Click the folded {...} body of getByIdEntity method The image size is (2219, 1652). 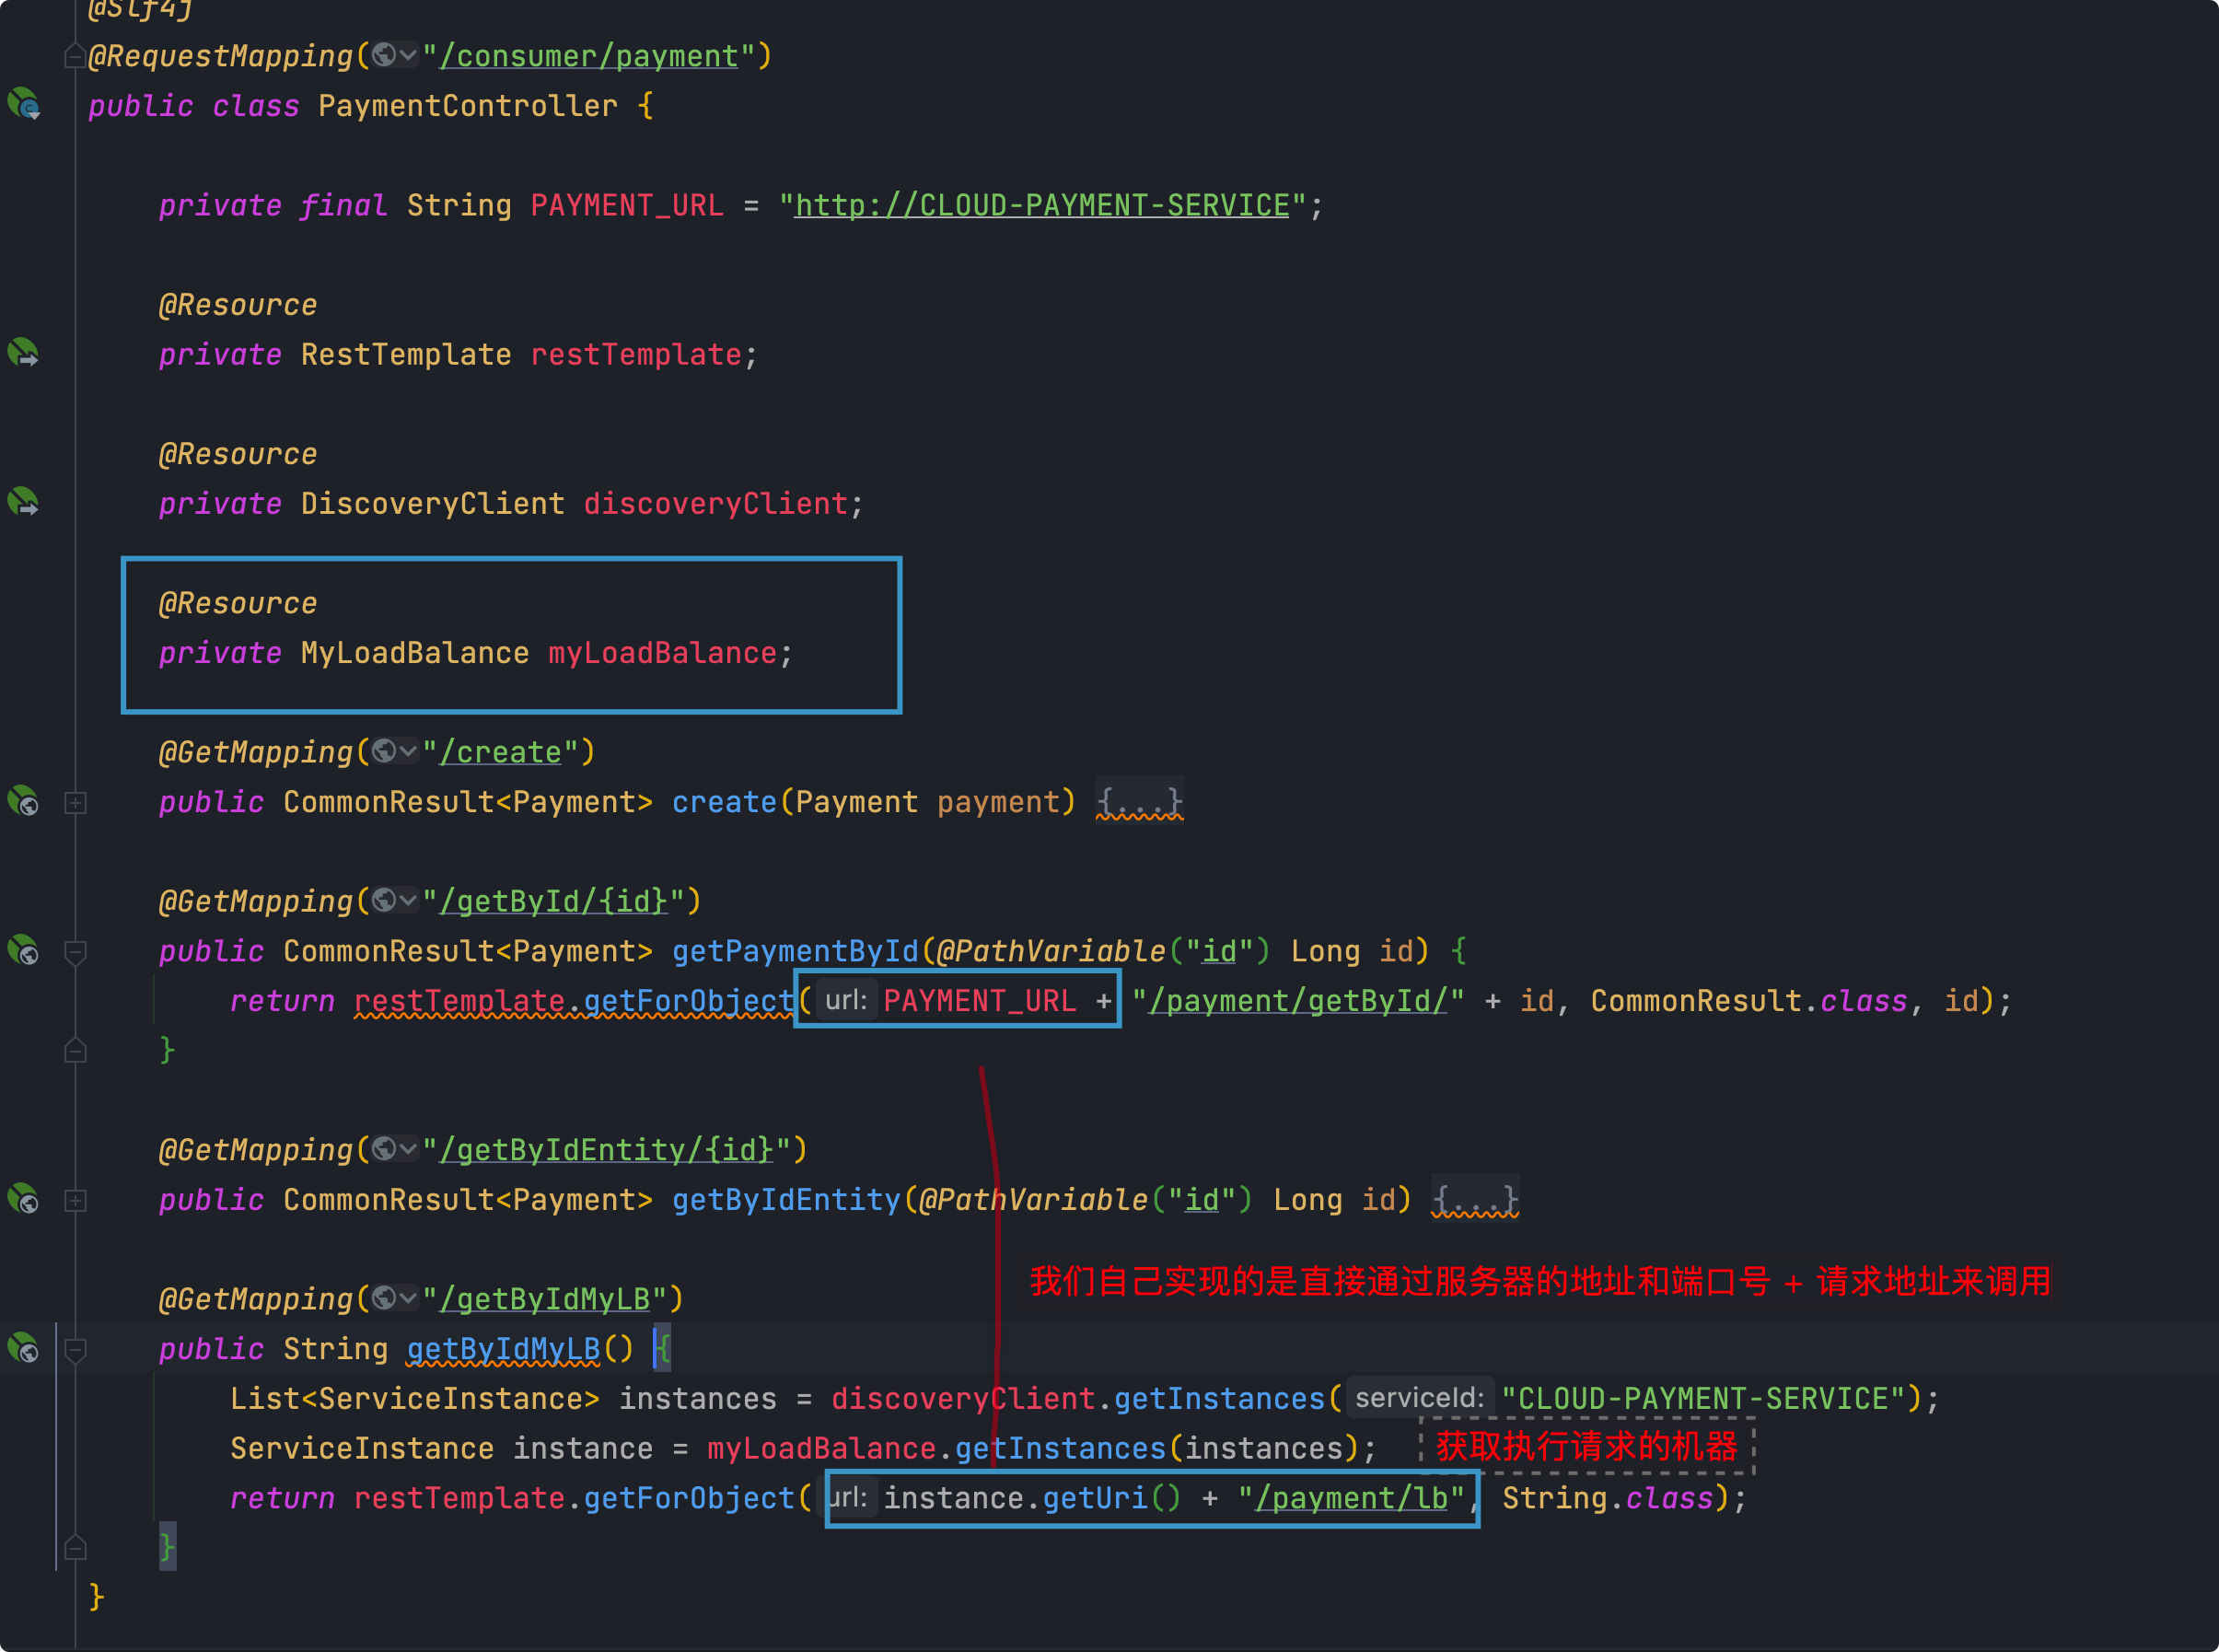pyautogui.click(x=1475, y=1199)
